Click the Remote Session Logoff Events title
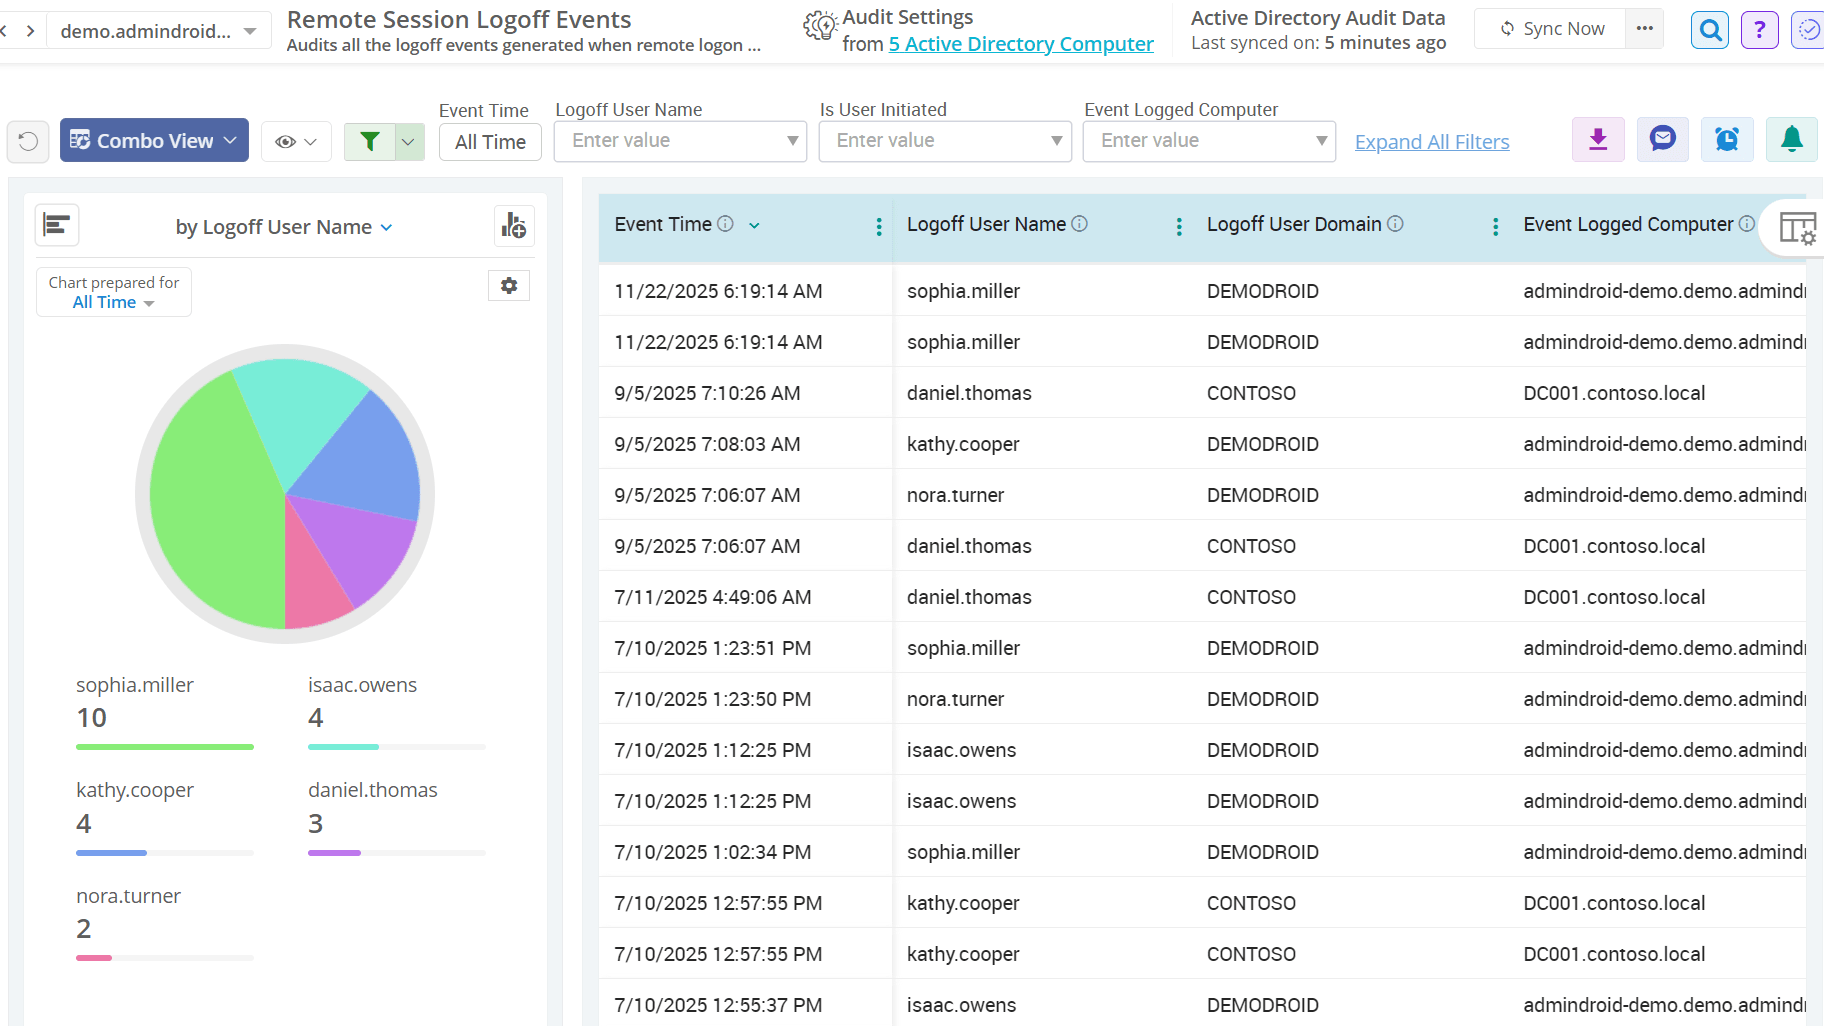 (x=459, y=19)
